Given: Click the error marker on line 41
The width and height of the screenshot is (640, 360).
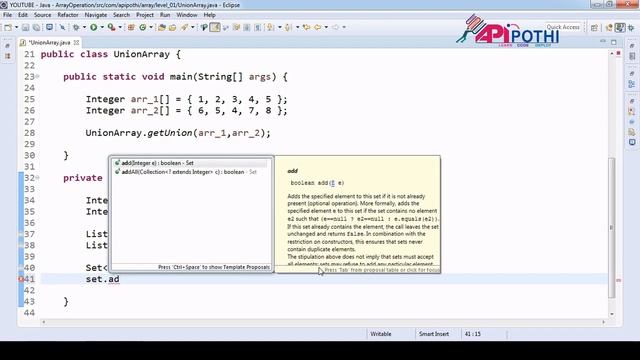Looking at the screenshot, I should pyautogui.click(x=21, y=279).
